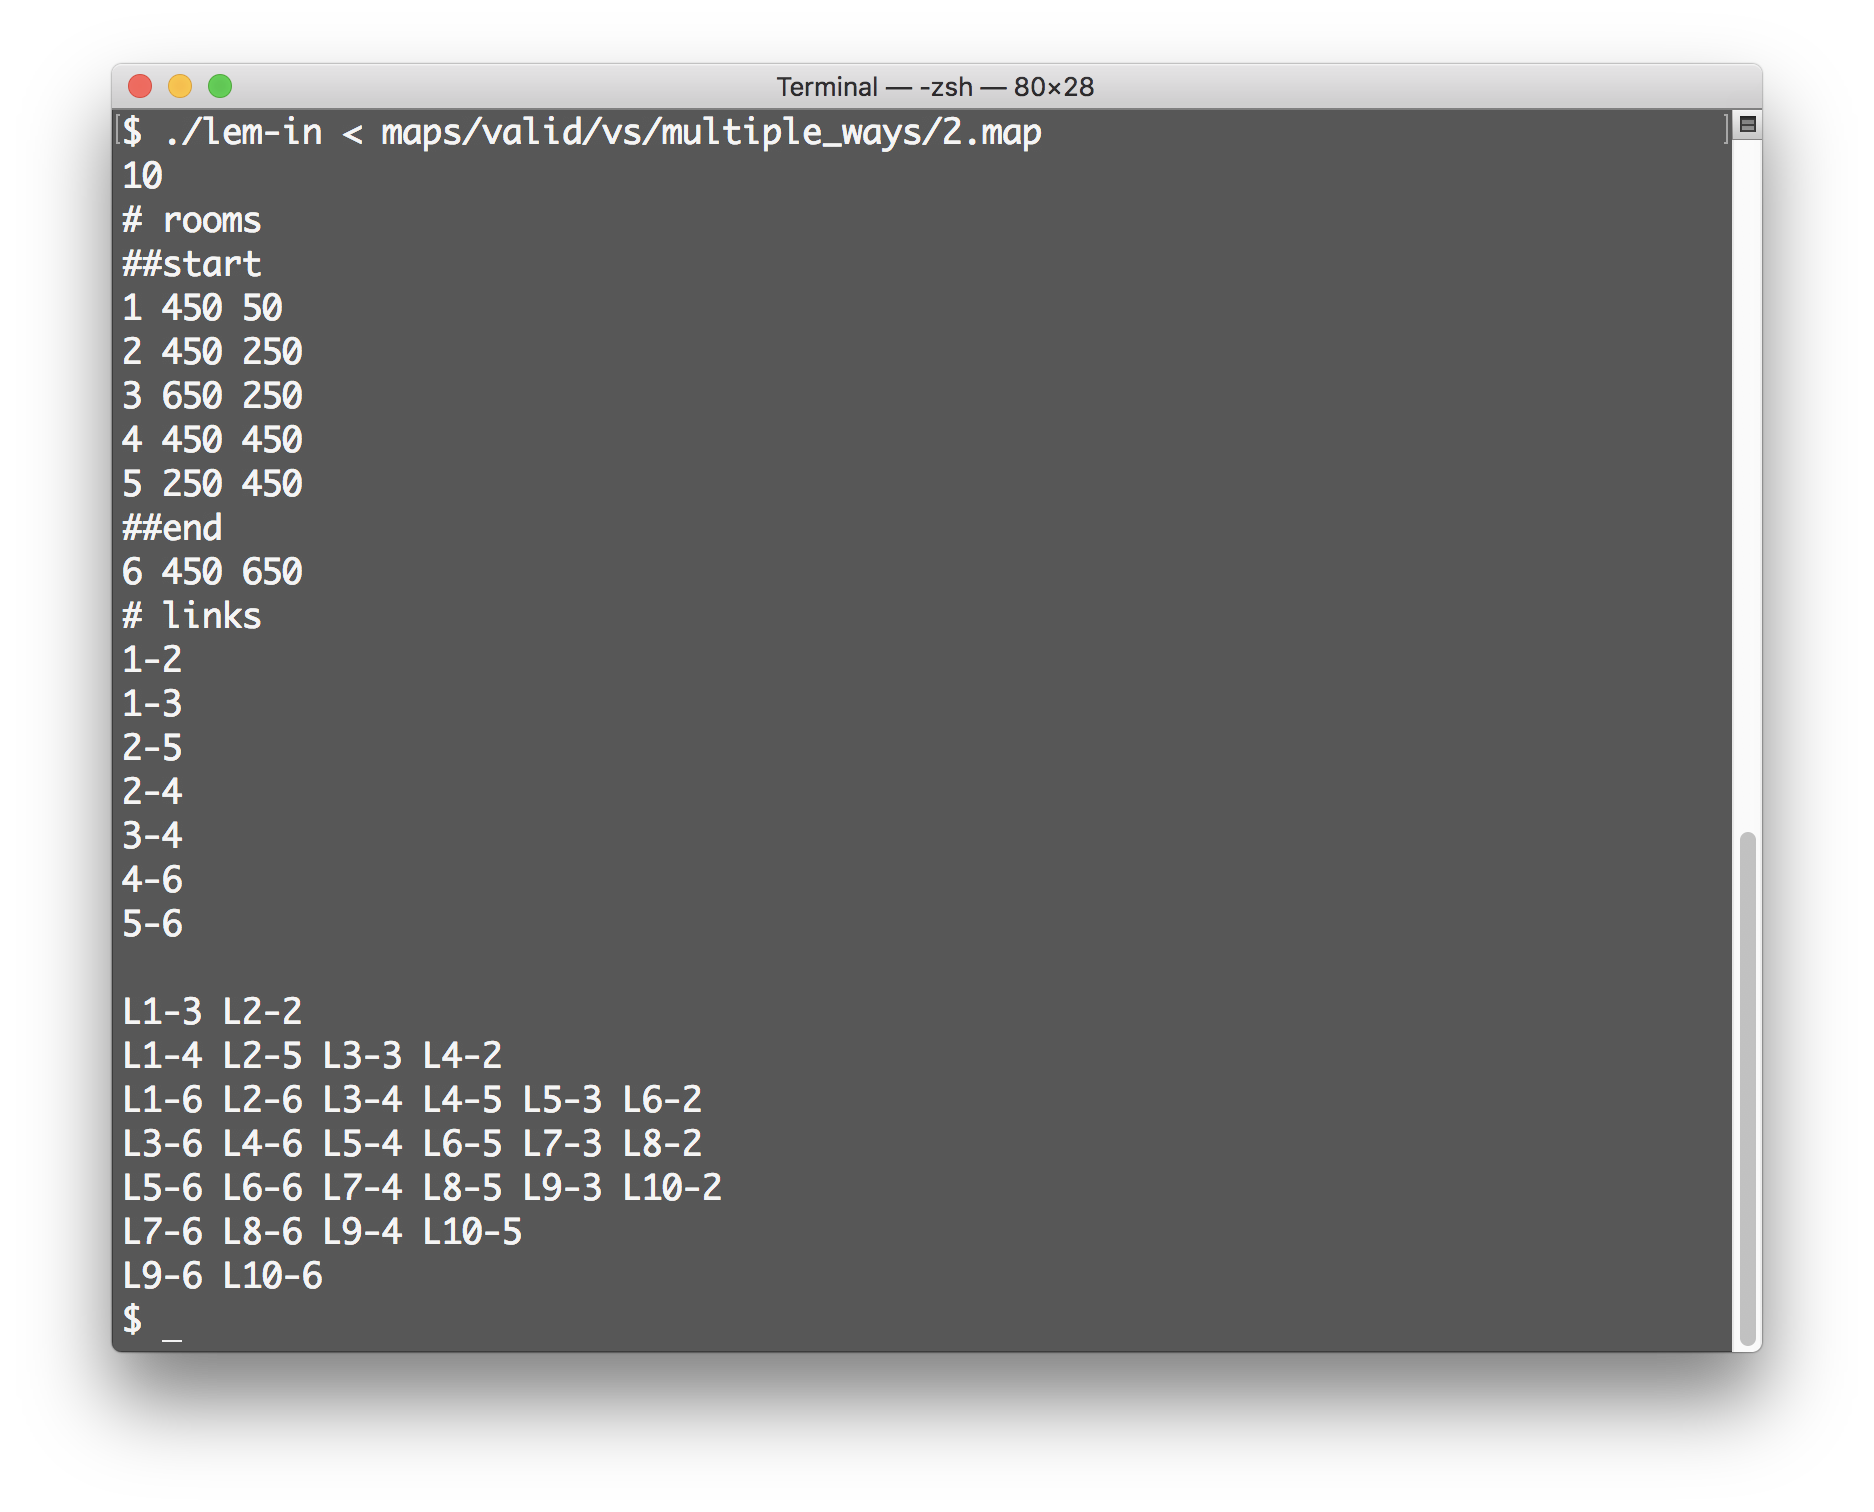Click link line '1-2'
Viewport: 1874px width, 1512px height.
152,660
